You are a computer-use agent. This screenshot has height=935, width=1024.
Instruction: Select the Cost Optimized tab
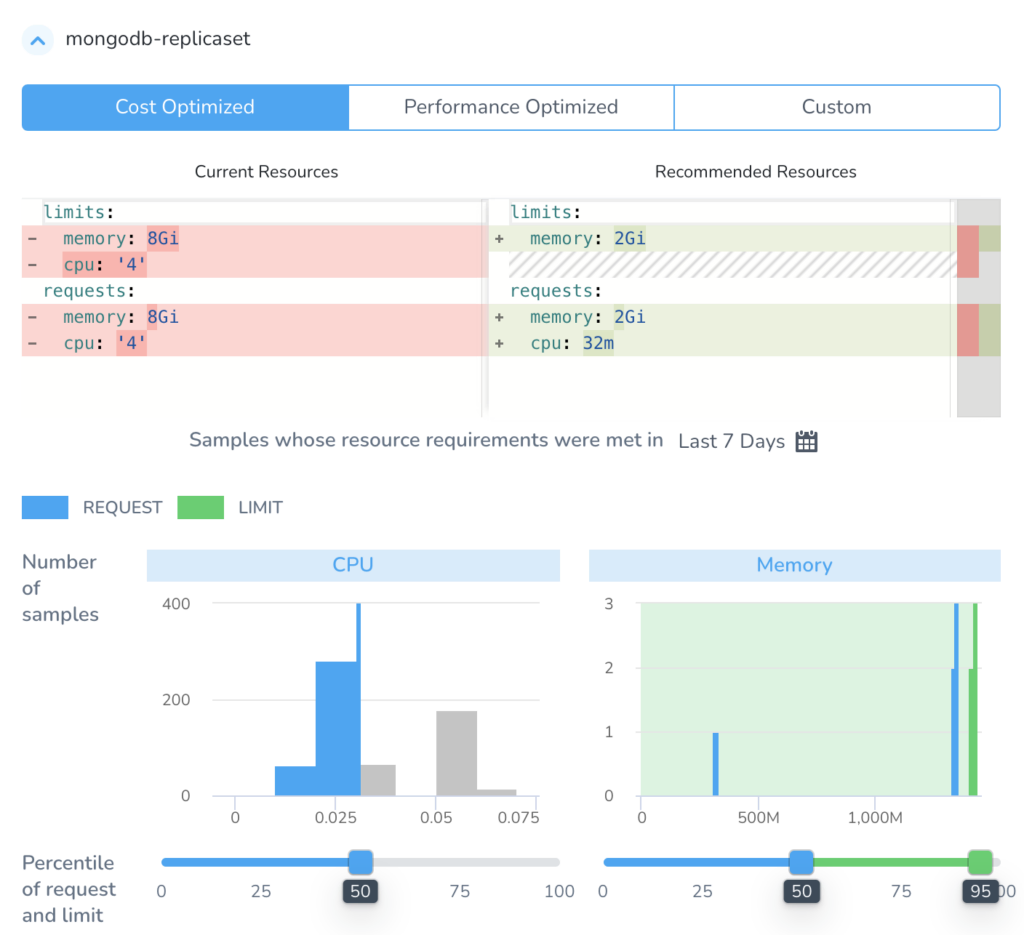click(185, 107)
